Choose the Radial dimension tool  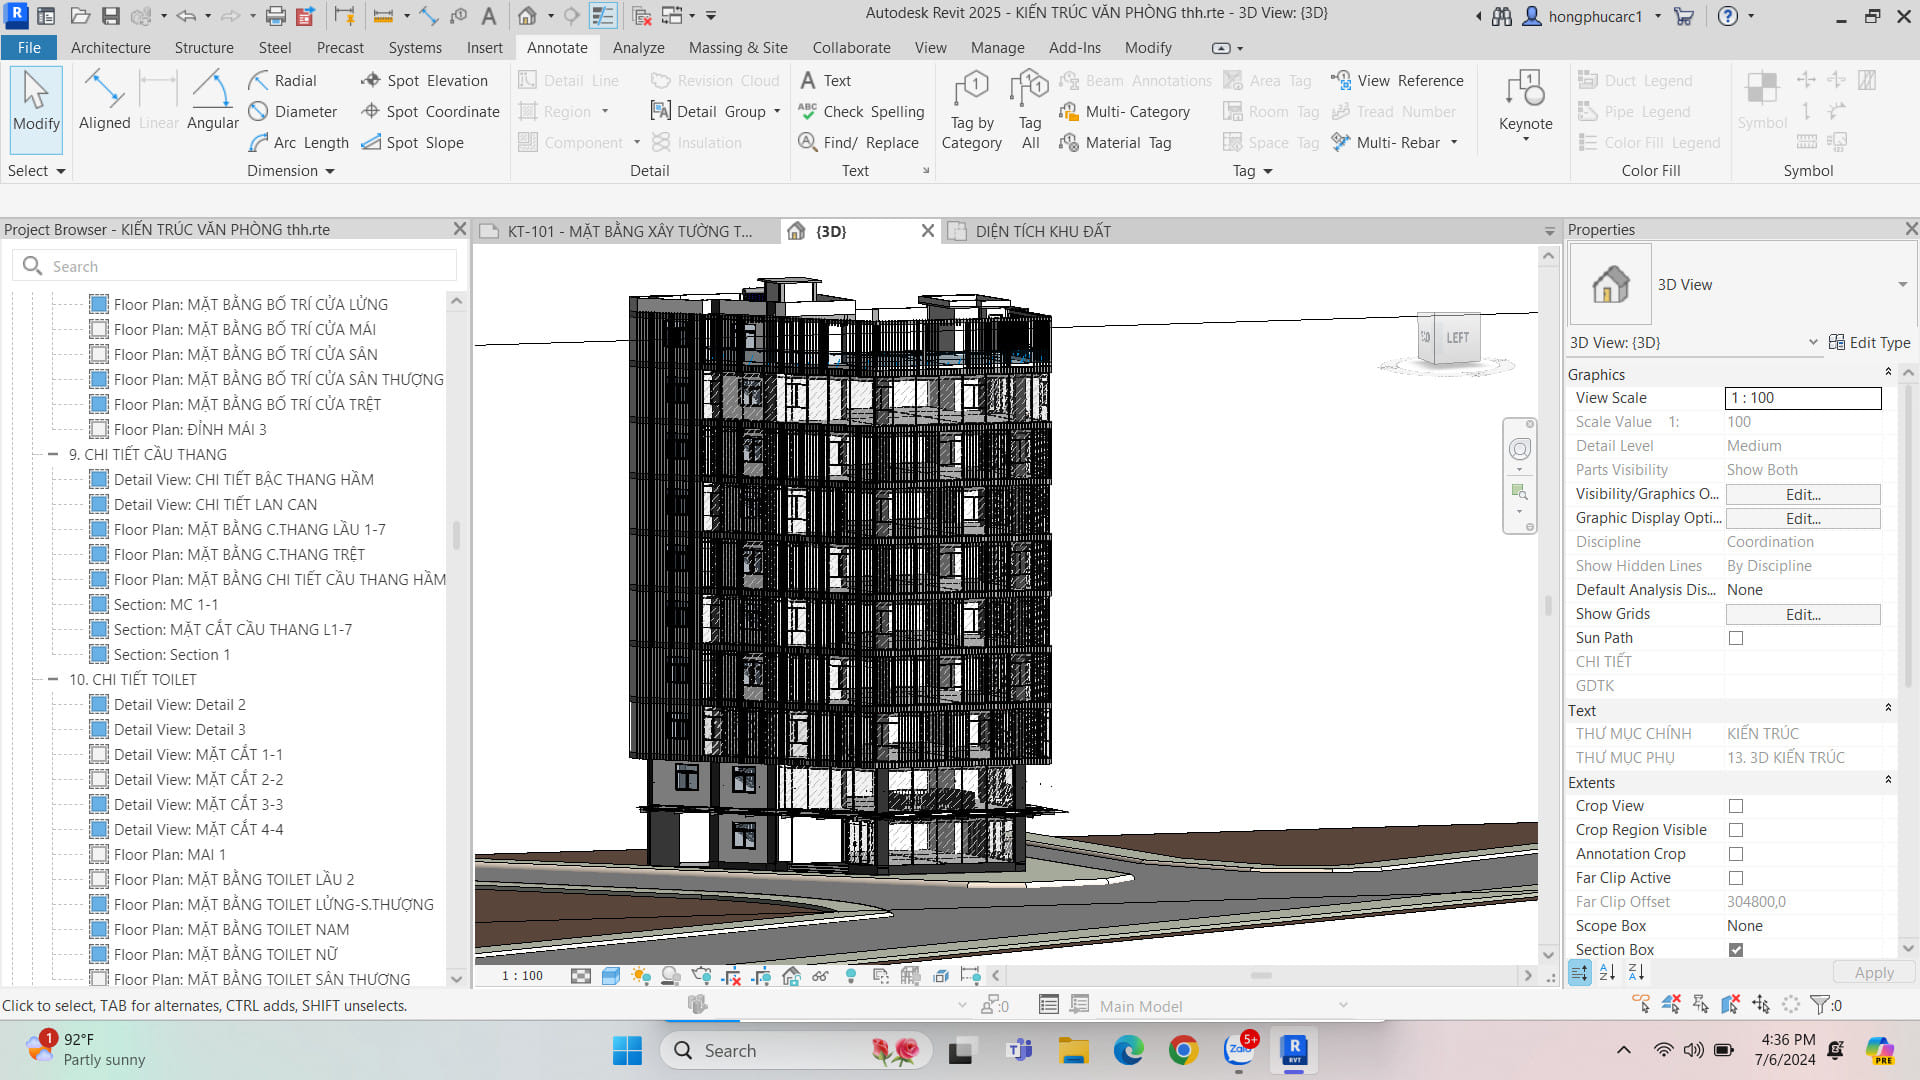[x=284, y=80]
